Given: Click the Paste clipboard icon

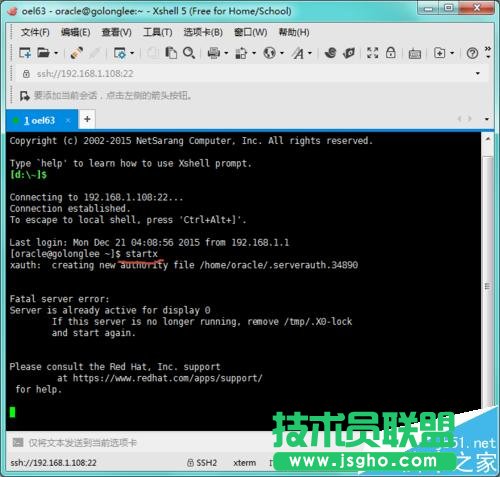Looking at the screenshot, I should [171, 53].
